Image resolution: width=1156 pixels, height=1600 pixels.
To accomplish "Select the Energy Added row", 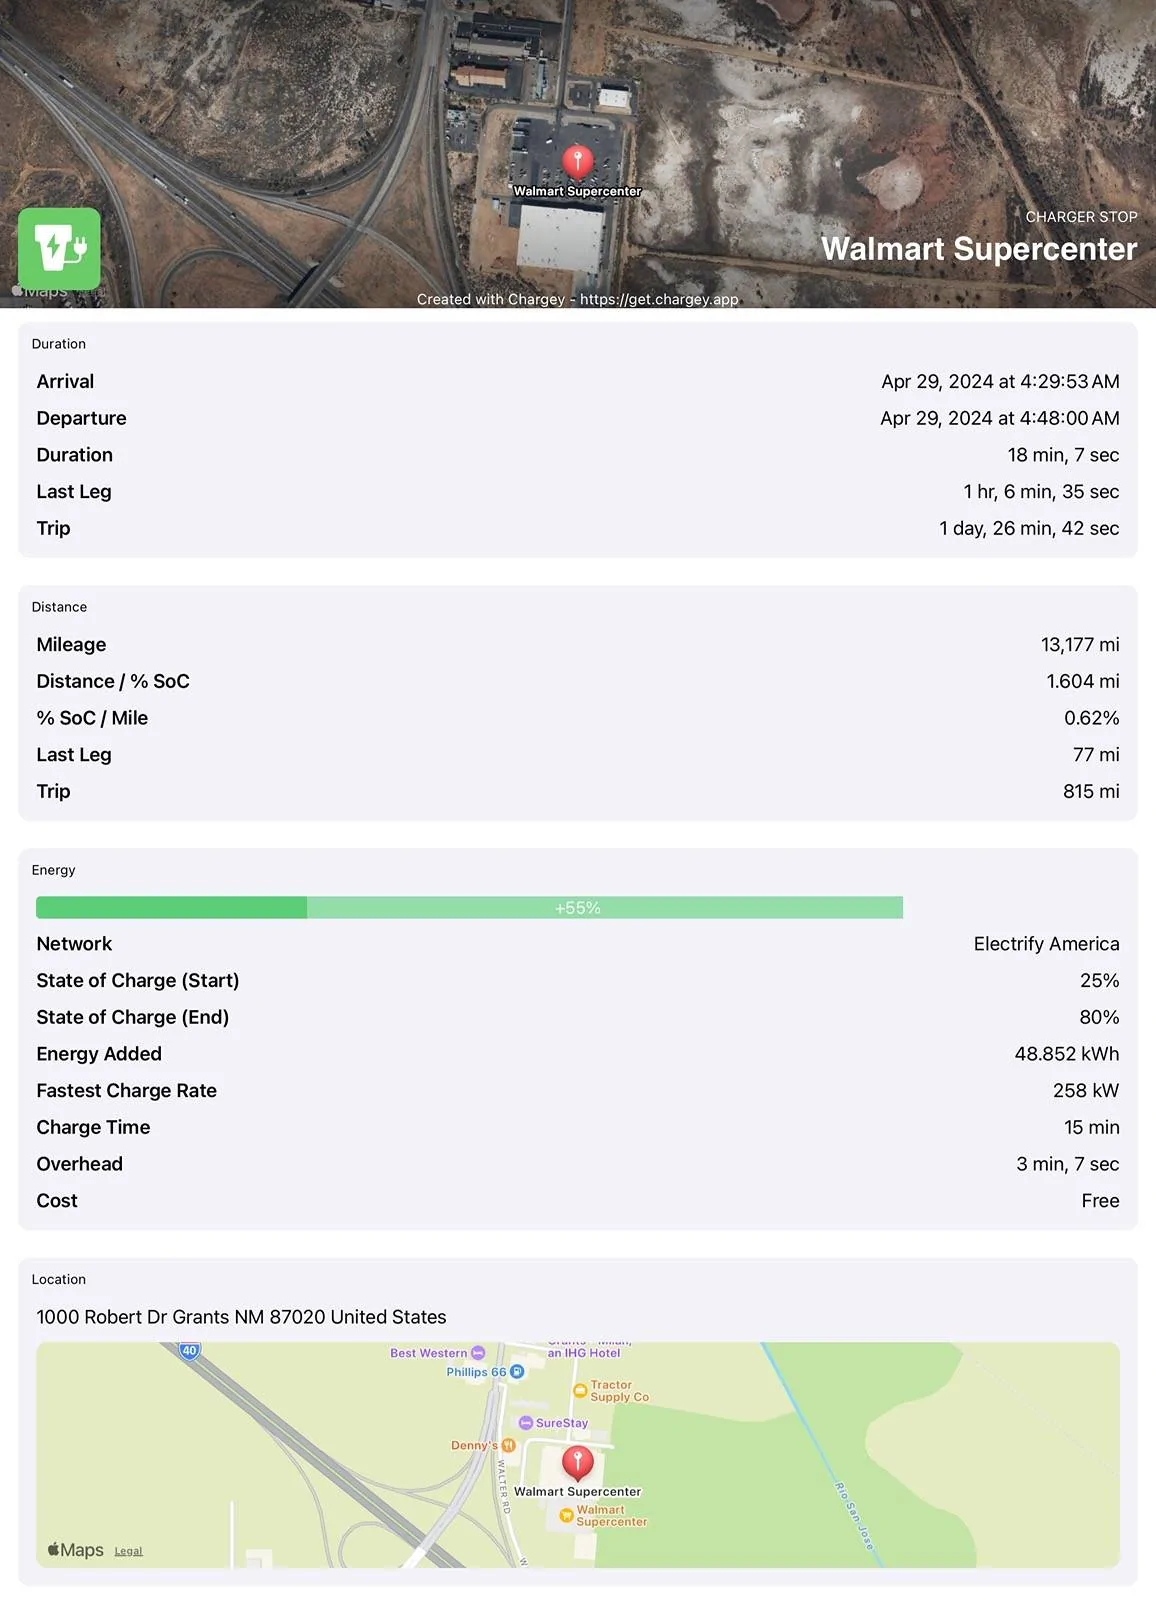I will (x=578, y=1054).
